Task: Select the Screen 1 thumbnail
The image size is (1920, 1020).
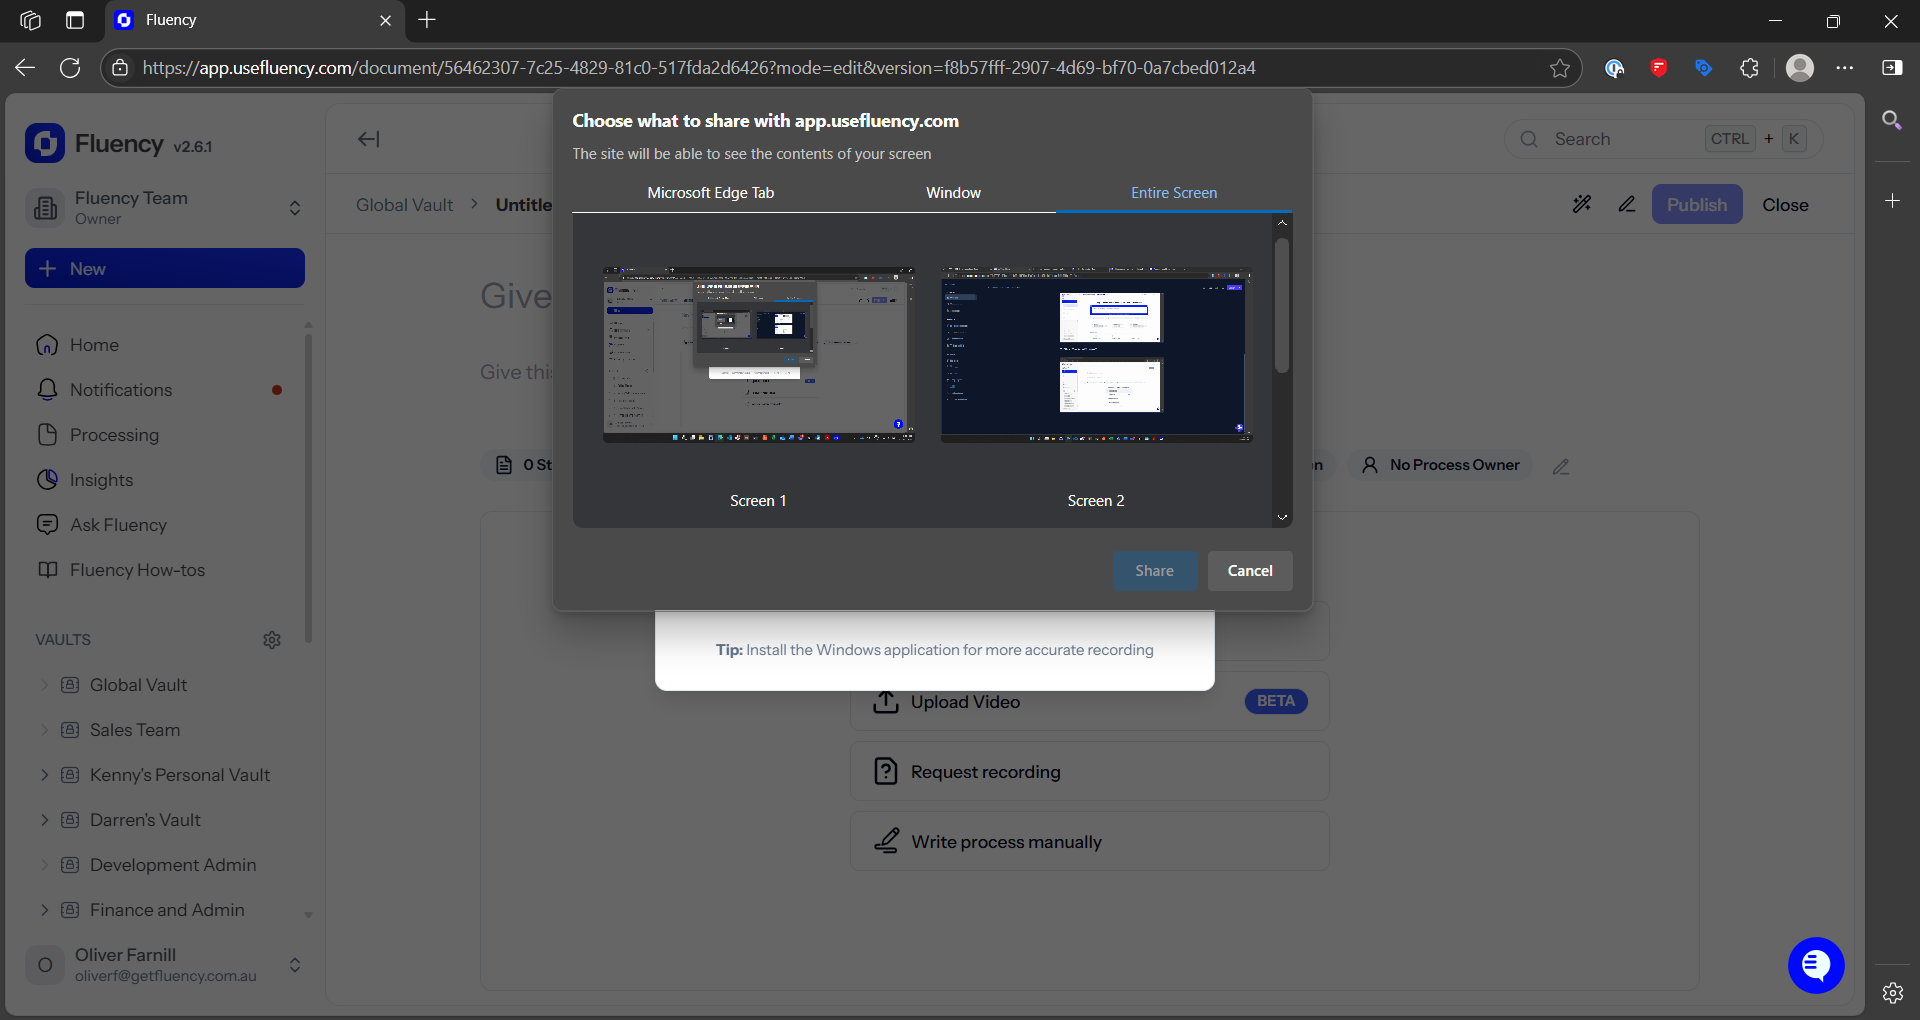Action: point(758,354)
